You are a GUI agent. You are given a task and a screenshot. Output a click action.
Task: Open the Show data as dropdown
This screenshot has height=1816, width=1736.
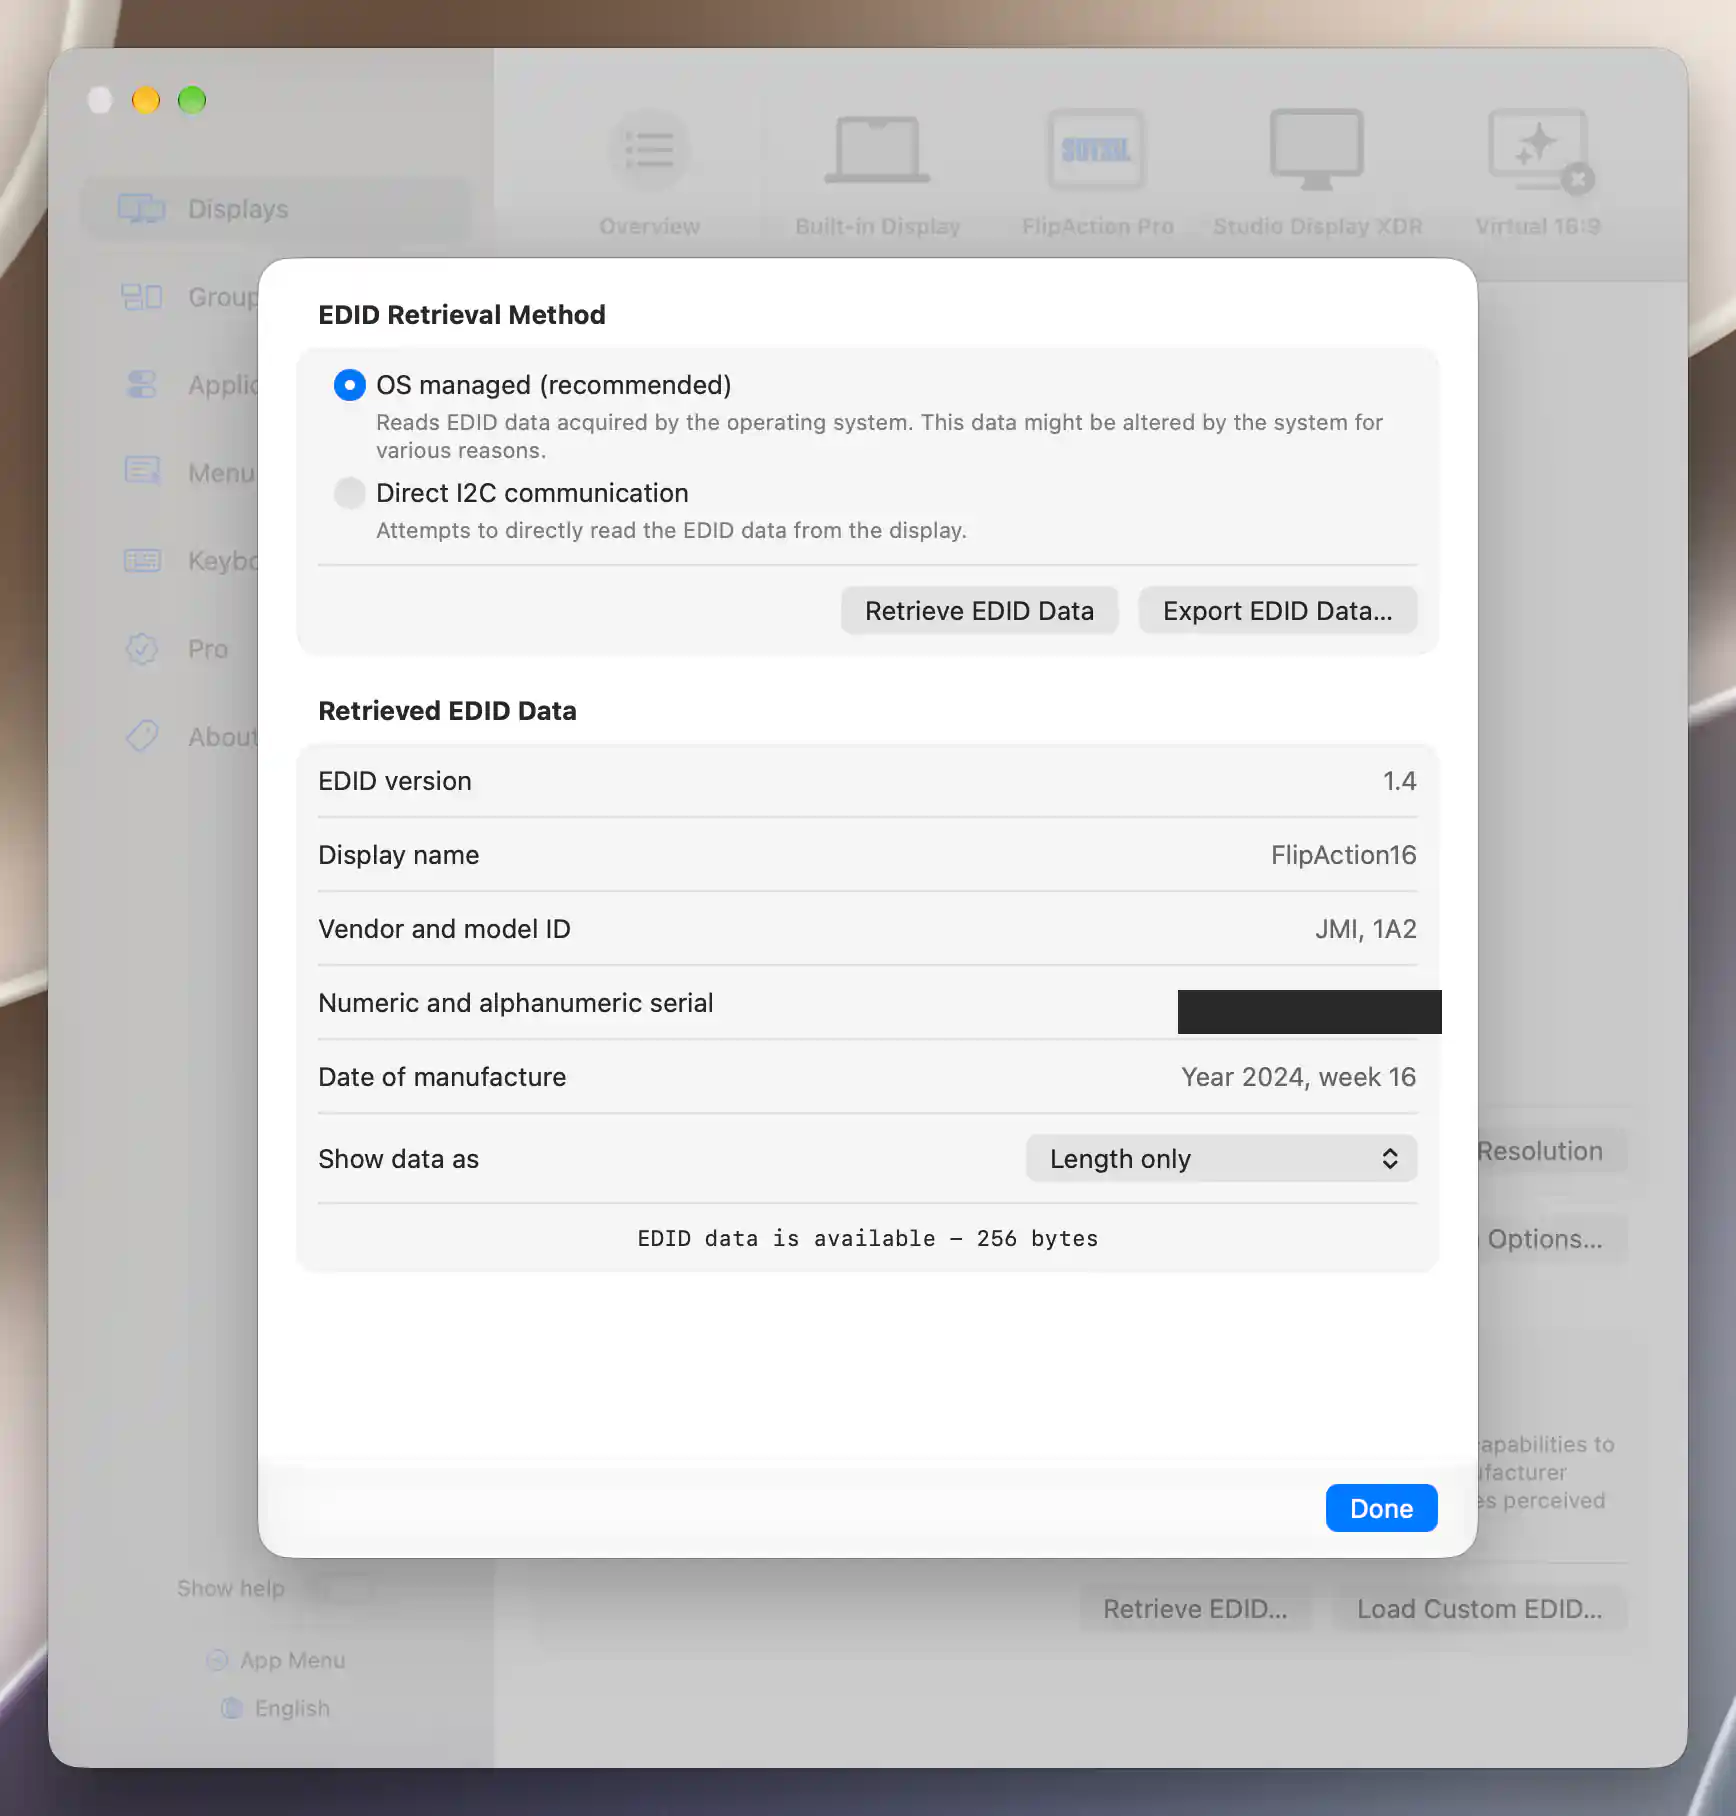(1221, 1159)
